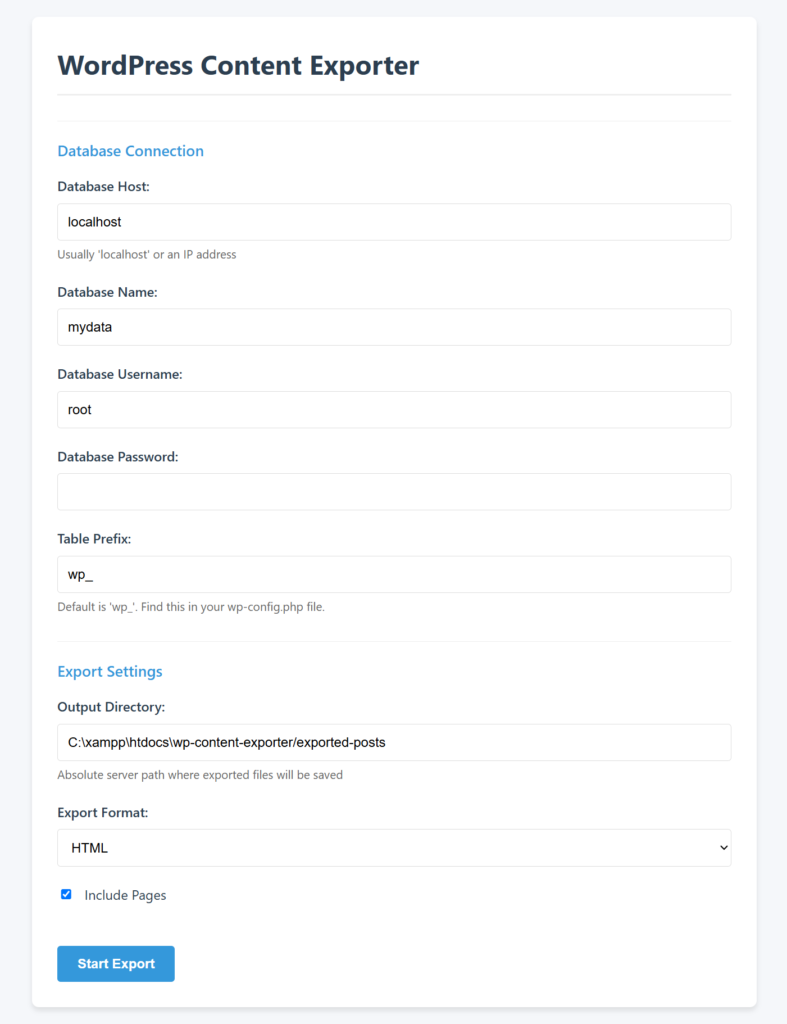This screenshot has width=787, height=1024.
Task: Click the Database Name label
Action: pyautogui.click(x=107, y=292)
